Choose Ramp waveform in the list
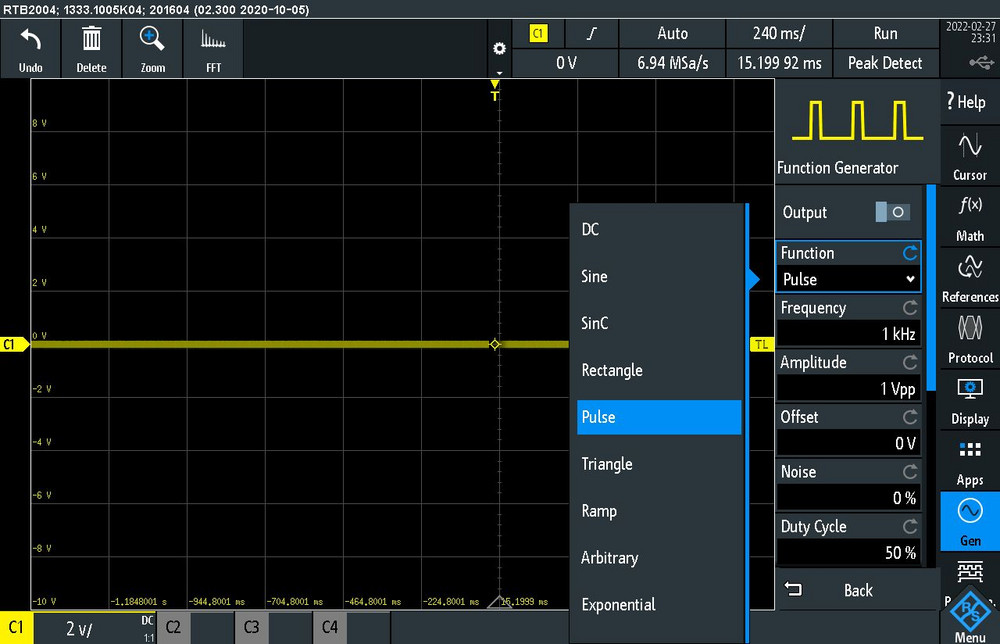 pyautogui.click(x=659, y=511)
